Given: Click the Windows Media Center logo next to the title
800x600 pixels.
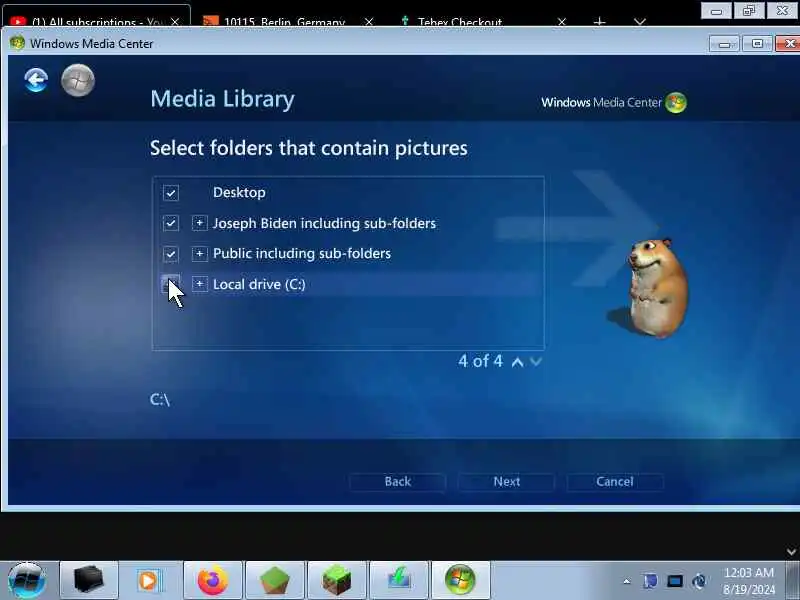Looking at the screenshot, I should (676, 103).
